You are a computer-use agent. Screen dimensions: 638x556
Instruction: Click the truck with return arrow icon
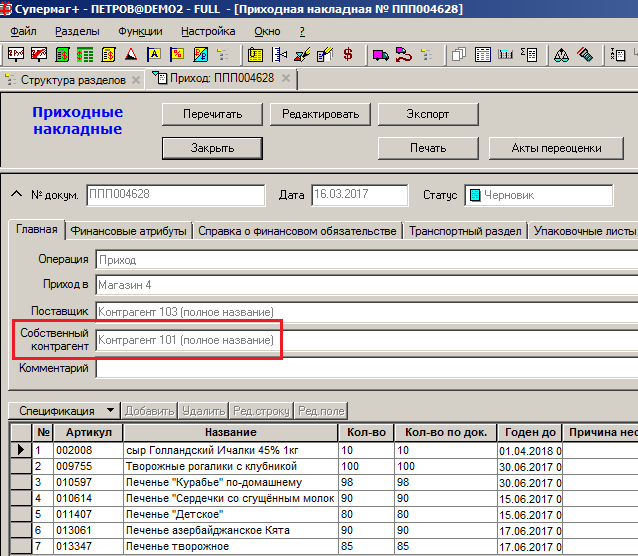(x=404, y=54)
